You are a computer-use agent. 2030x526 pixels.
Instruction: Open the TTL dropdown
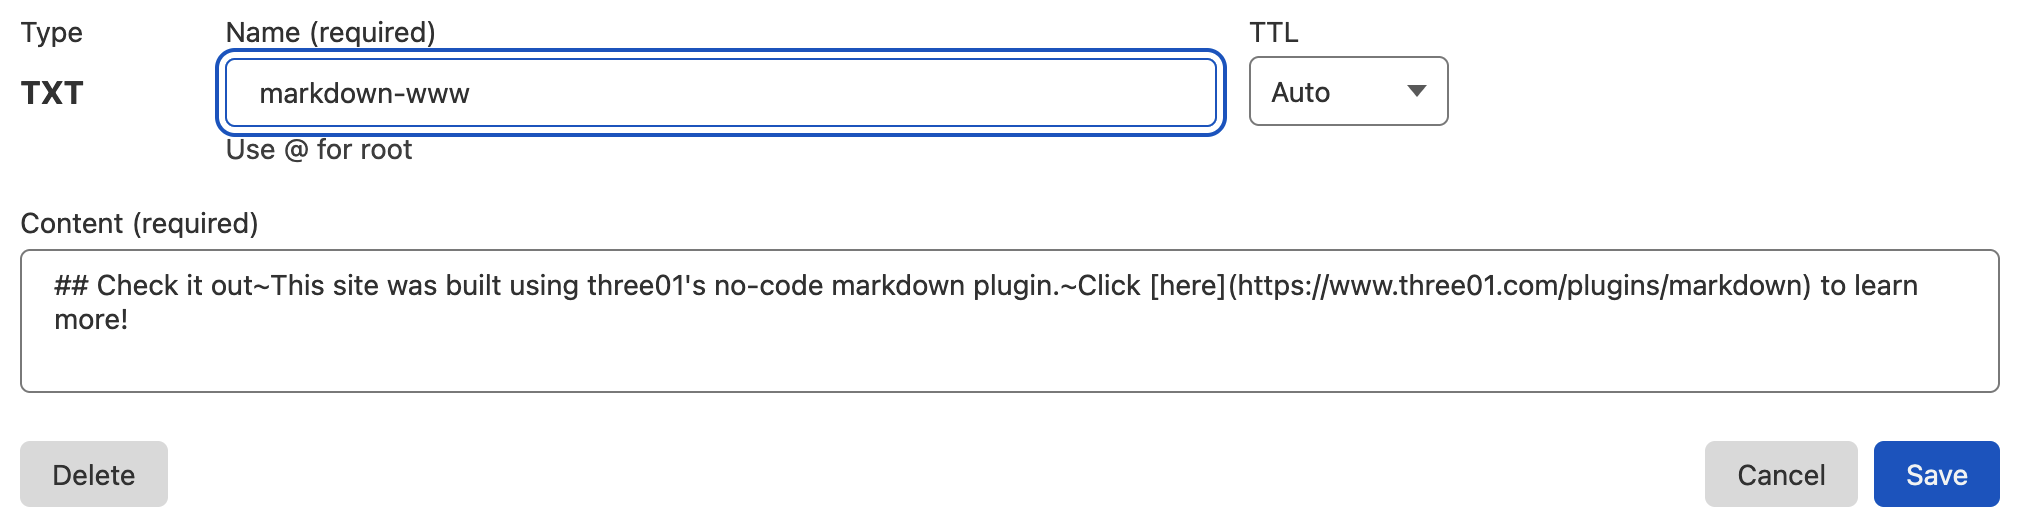(x=1347, y=92)
